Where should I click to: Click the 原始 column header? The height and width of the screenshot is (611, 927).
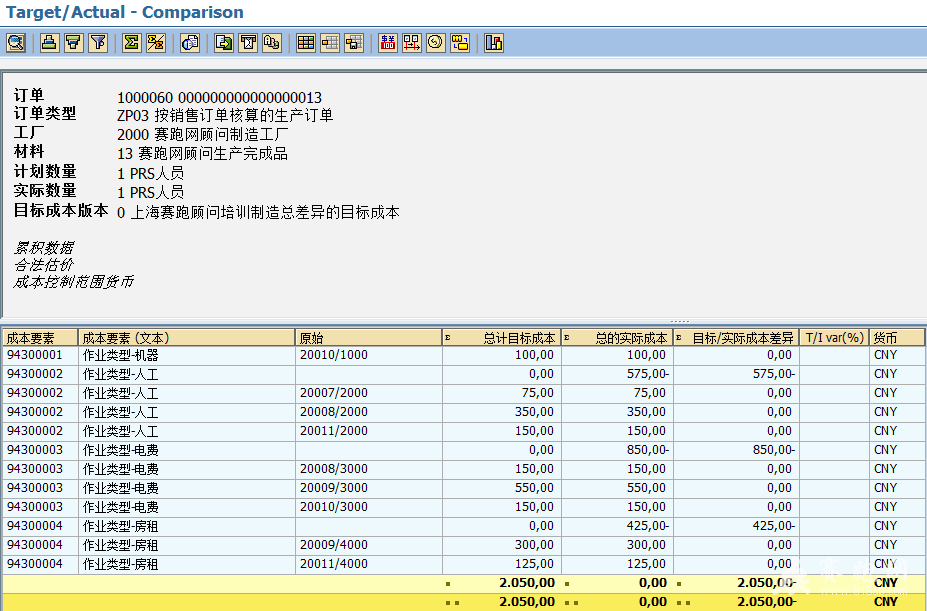coord(369,338)
